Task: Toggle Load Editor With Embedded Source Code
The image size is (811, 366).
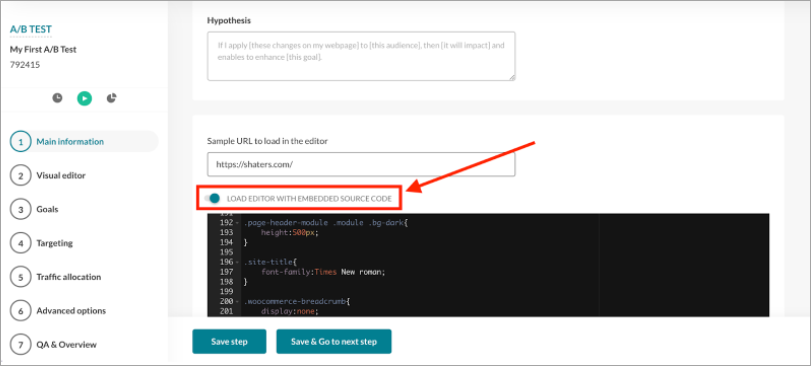Action: point(213,198)
